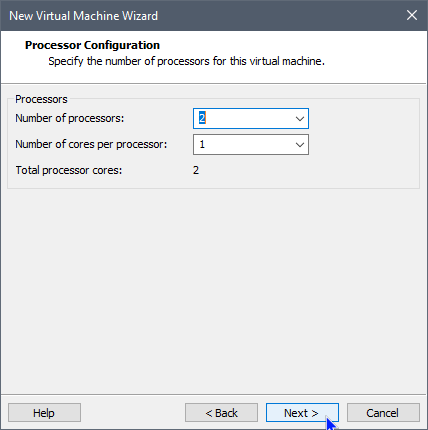Click the total processor cores value 2
Image resolution: width=428 pixels, height=430 pixels.
196,170
